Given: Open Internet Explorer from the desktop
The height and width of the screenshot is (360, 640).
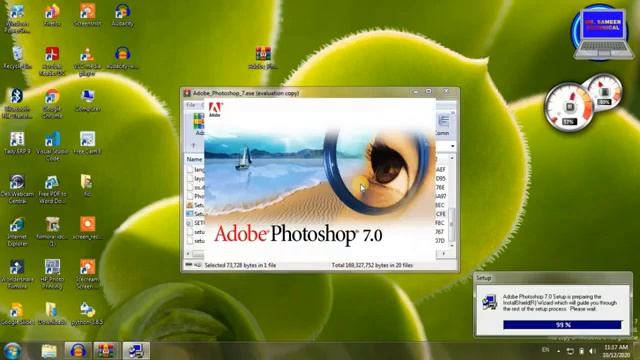Looking at the screenshot, I should pos(17,232).
